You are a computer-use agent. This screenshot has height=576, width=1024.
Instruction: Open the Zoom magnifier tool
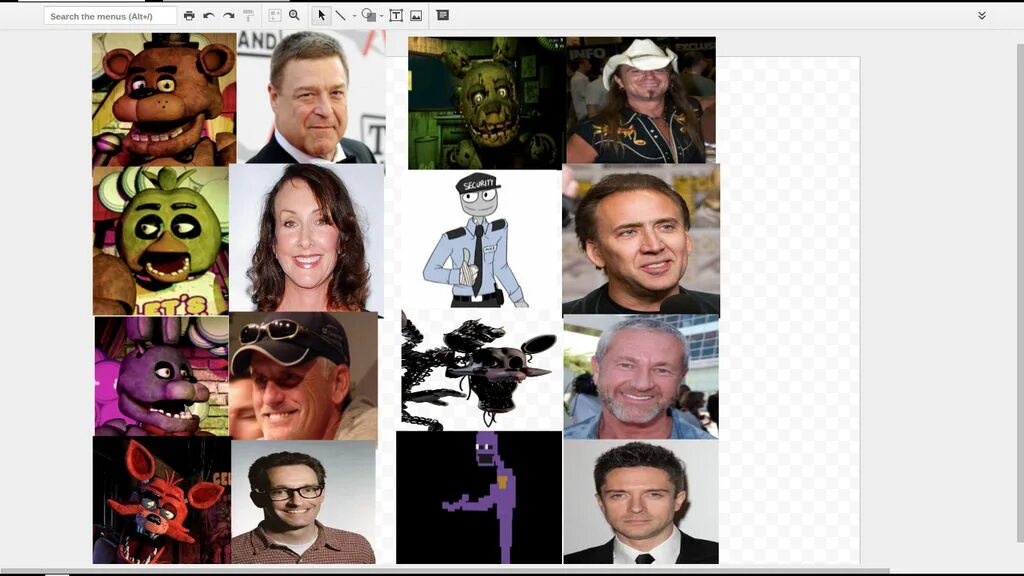(x=295, y=15)
